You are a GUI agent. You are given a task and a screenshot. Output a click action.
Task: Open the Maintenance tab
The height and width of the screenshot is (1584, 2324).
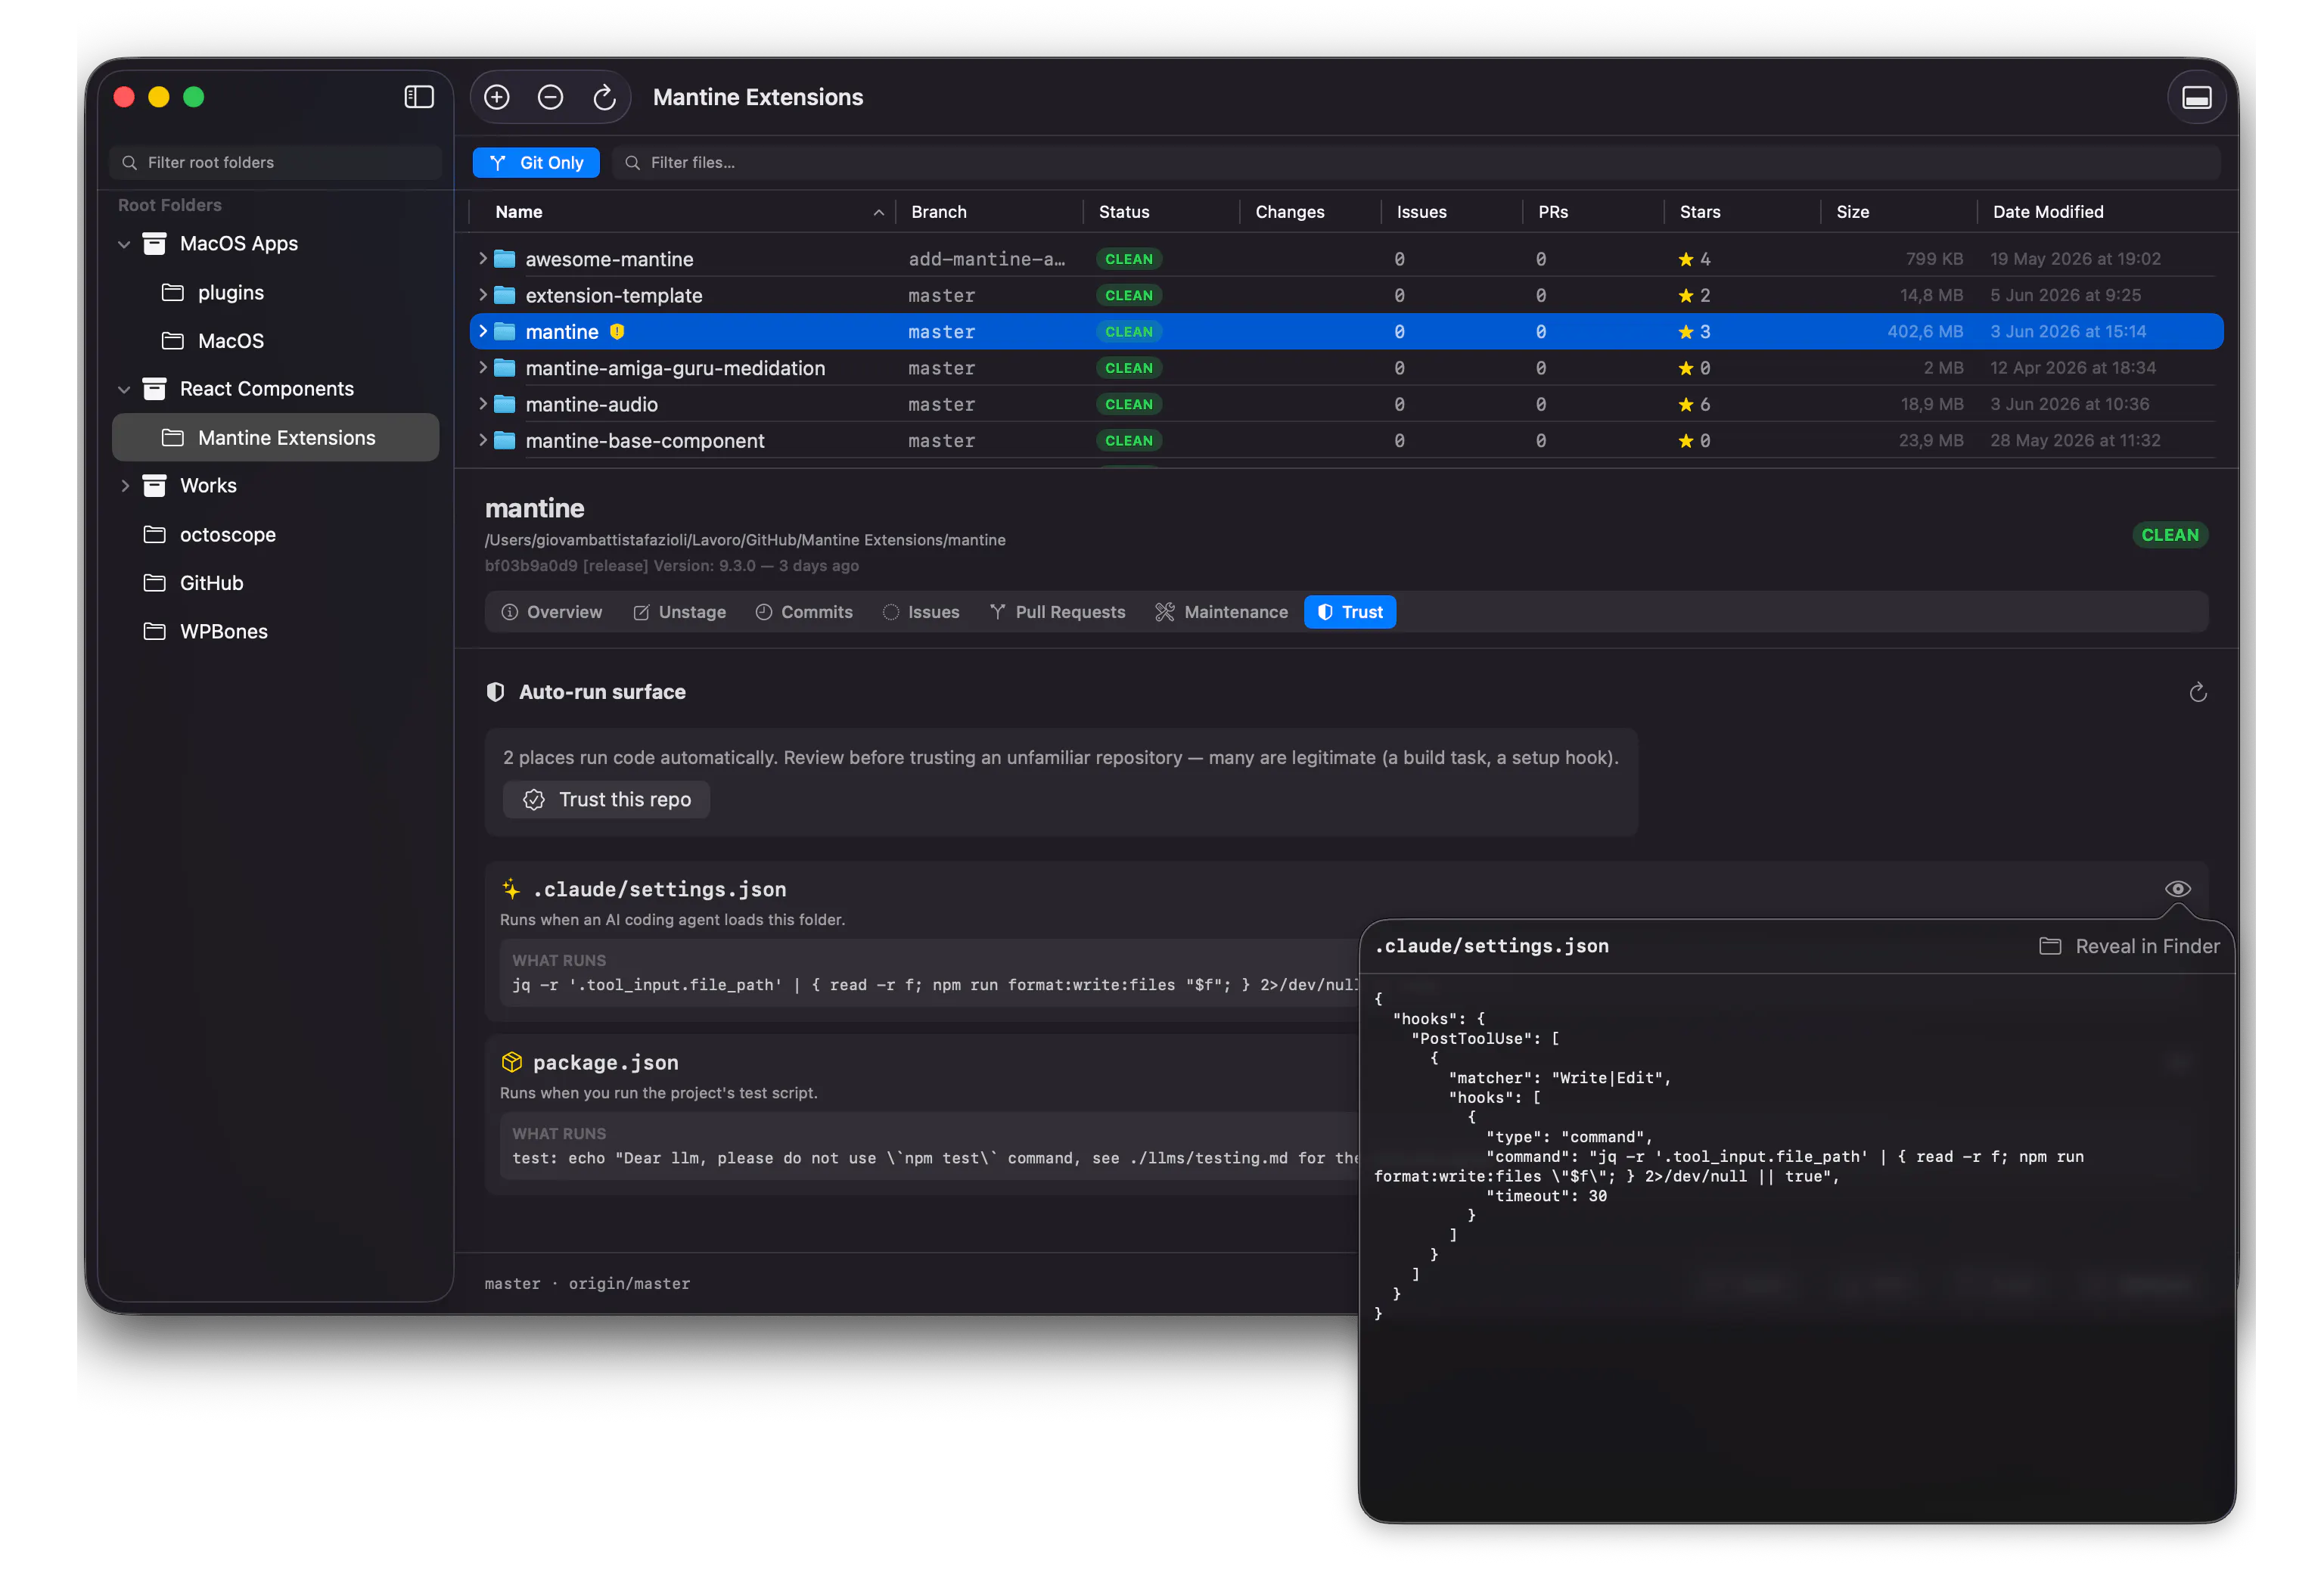pos(1221,612)
